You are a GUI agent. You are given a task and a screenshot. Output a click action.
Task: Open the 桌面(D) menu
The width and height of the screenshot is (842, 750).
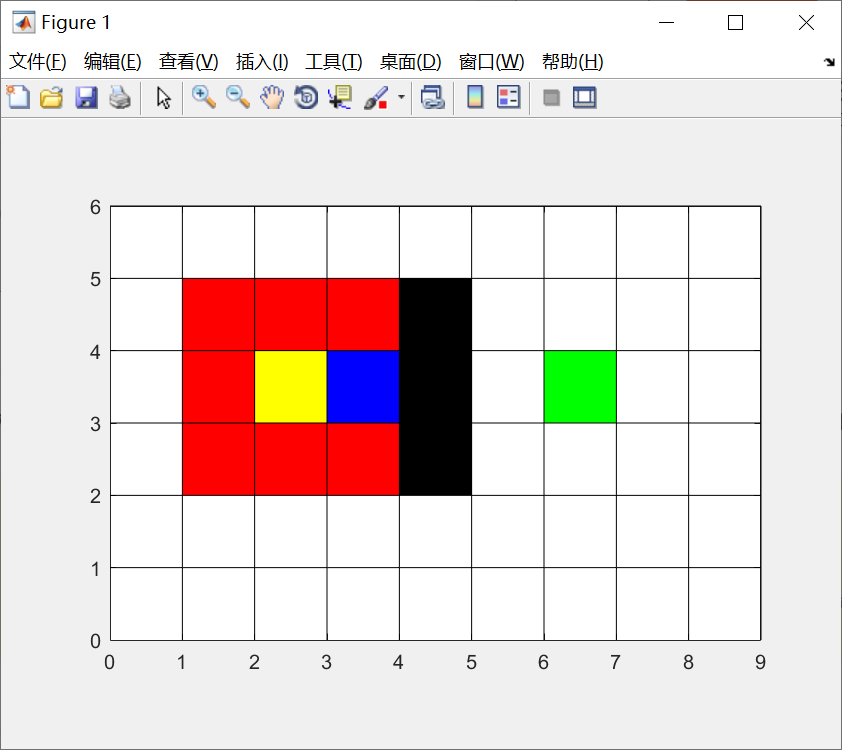click(410, 62)
